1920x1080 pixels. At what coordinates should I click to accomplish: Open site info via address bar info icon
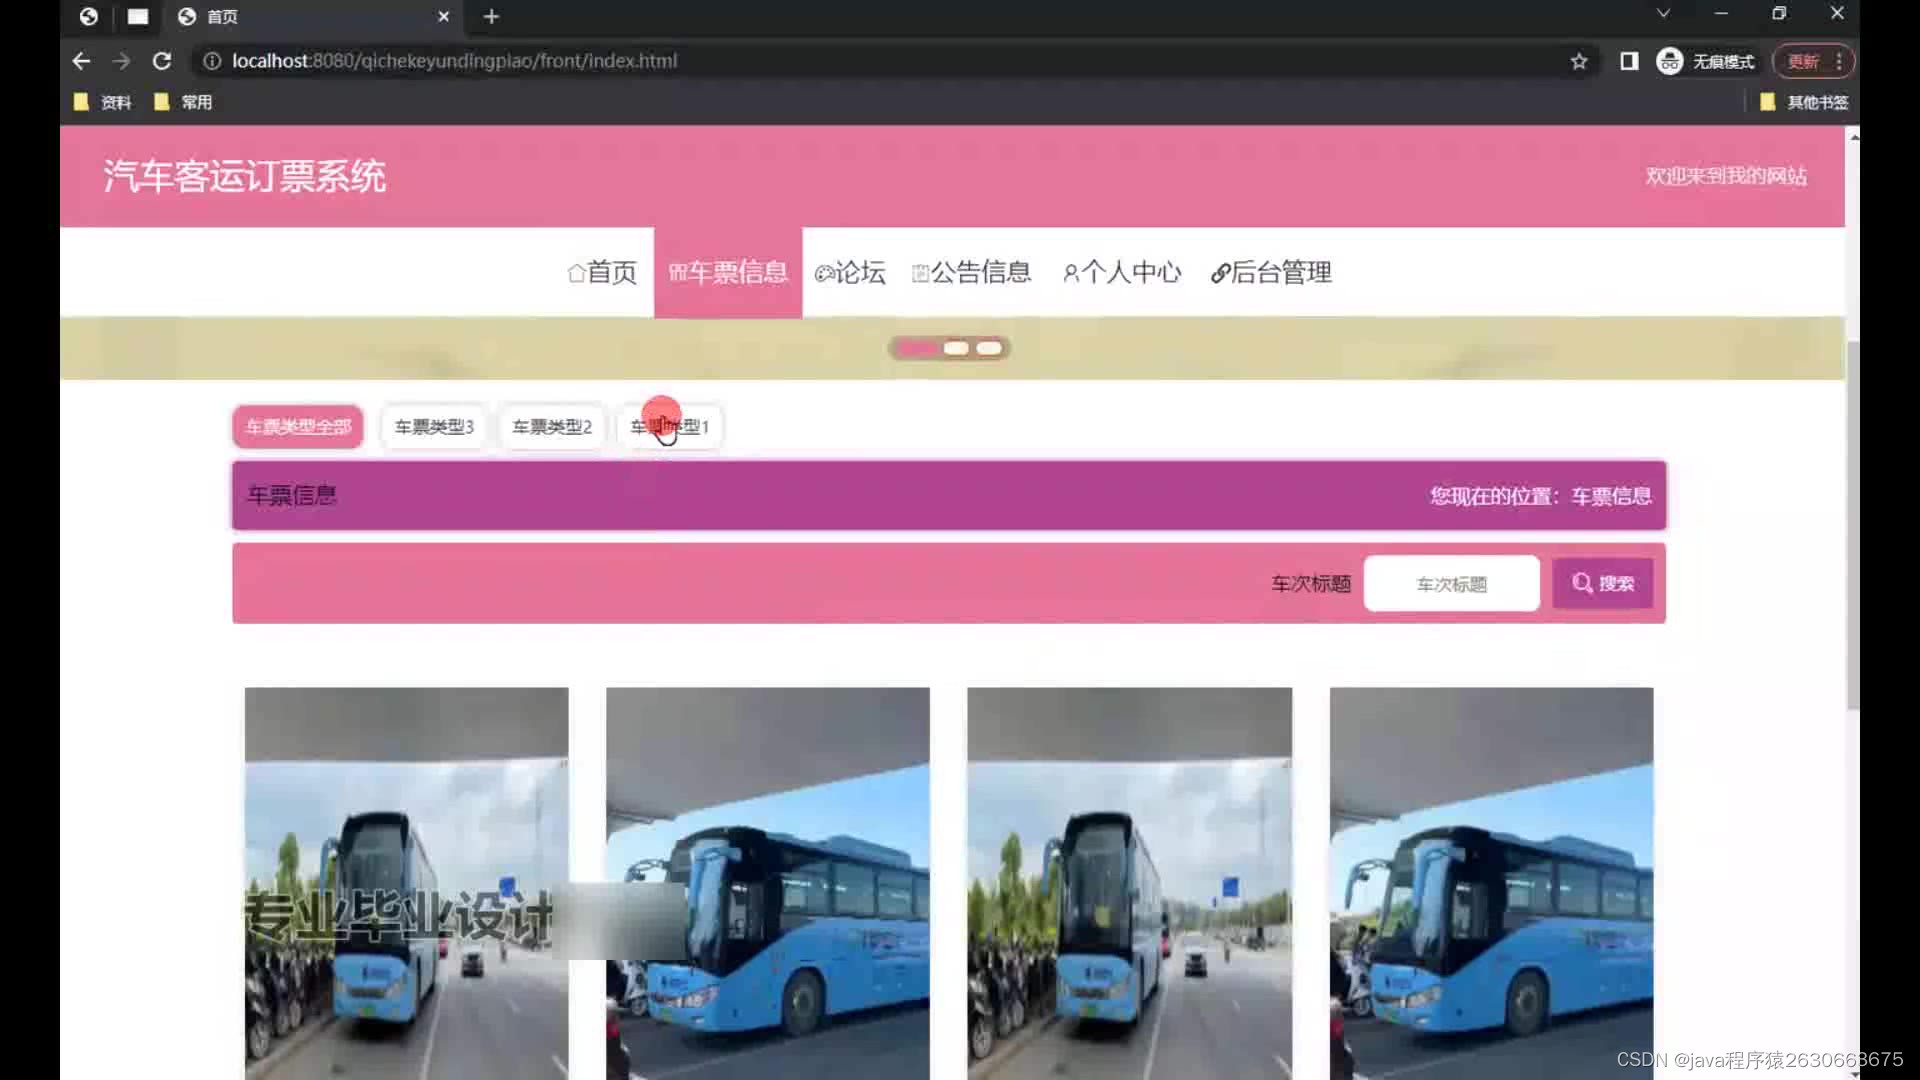211,60
